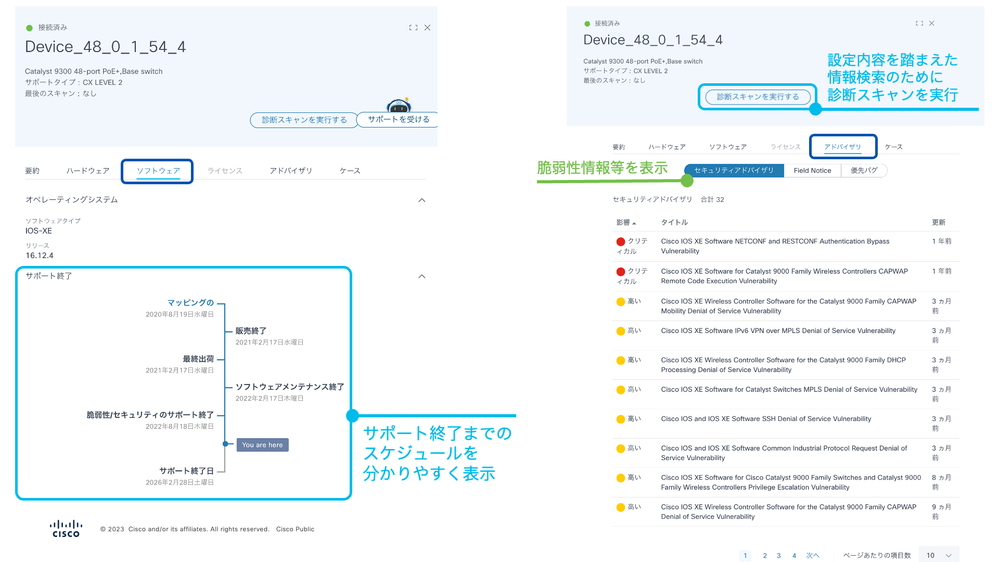Open SSH Denial of Service advisory
This screenshot has width=999, height=562.
point(766,419)
